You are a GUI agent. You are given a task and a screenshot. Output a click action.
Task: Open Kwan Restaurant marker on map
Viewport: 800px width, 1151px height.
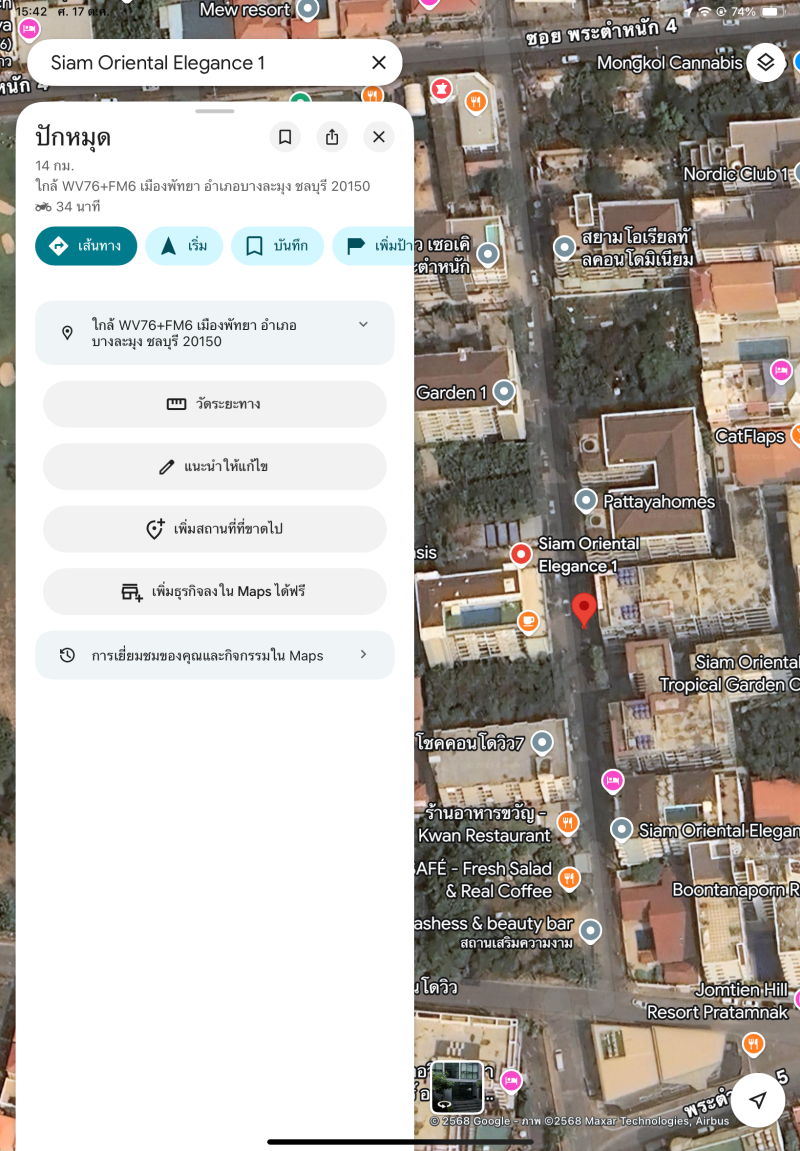point(567,822)
